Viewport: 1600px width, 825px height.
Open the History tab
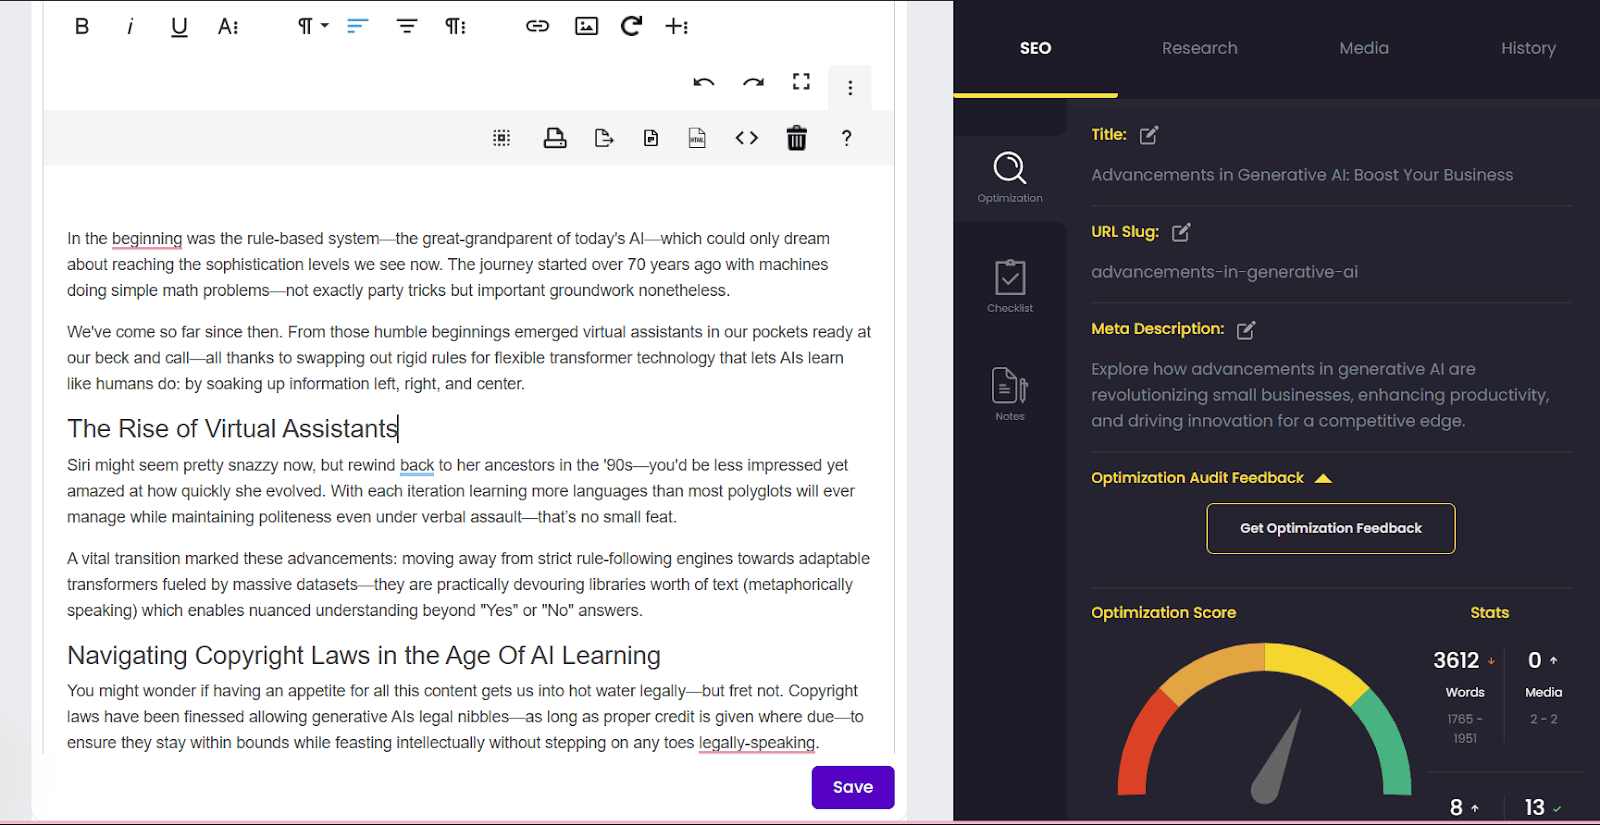(1528, 48)
